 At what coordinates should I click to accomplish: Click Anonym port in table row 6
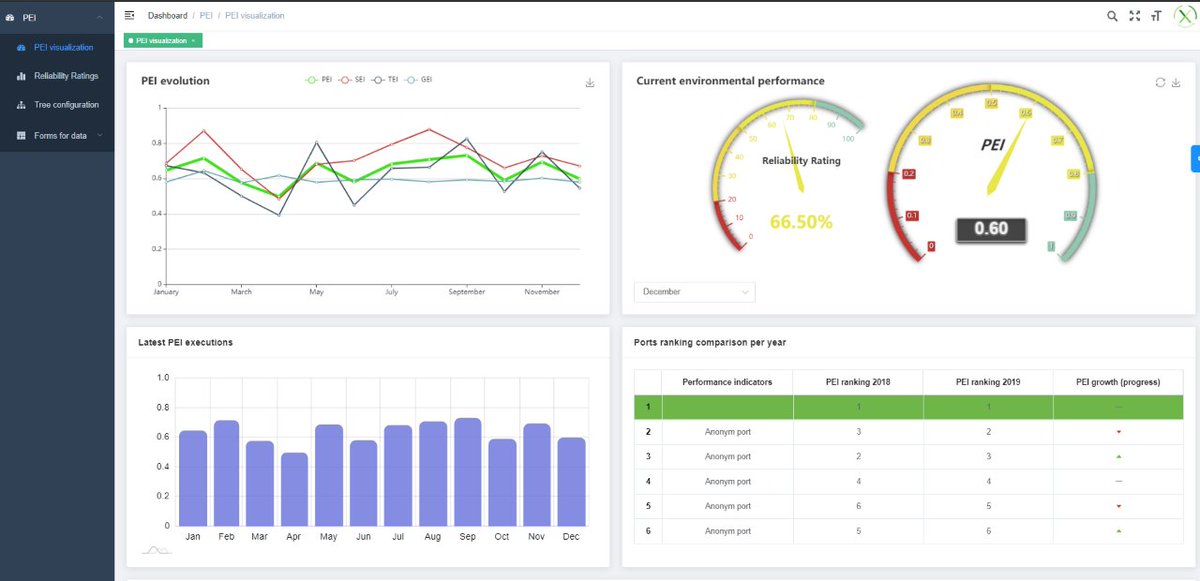pos(727,530)
